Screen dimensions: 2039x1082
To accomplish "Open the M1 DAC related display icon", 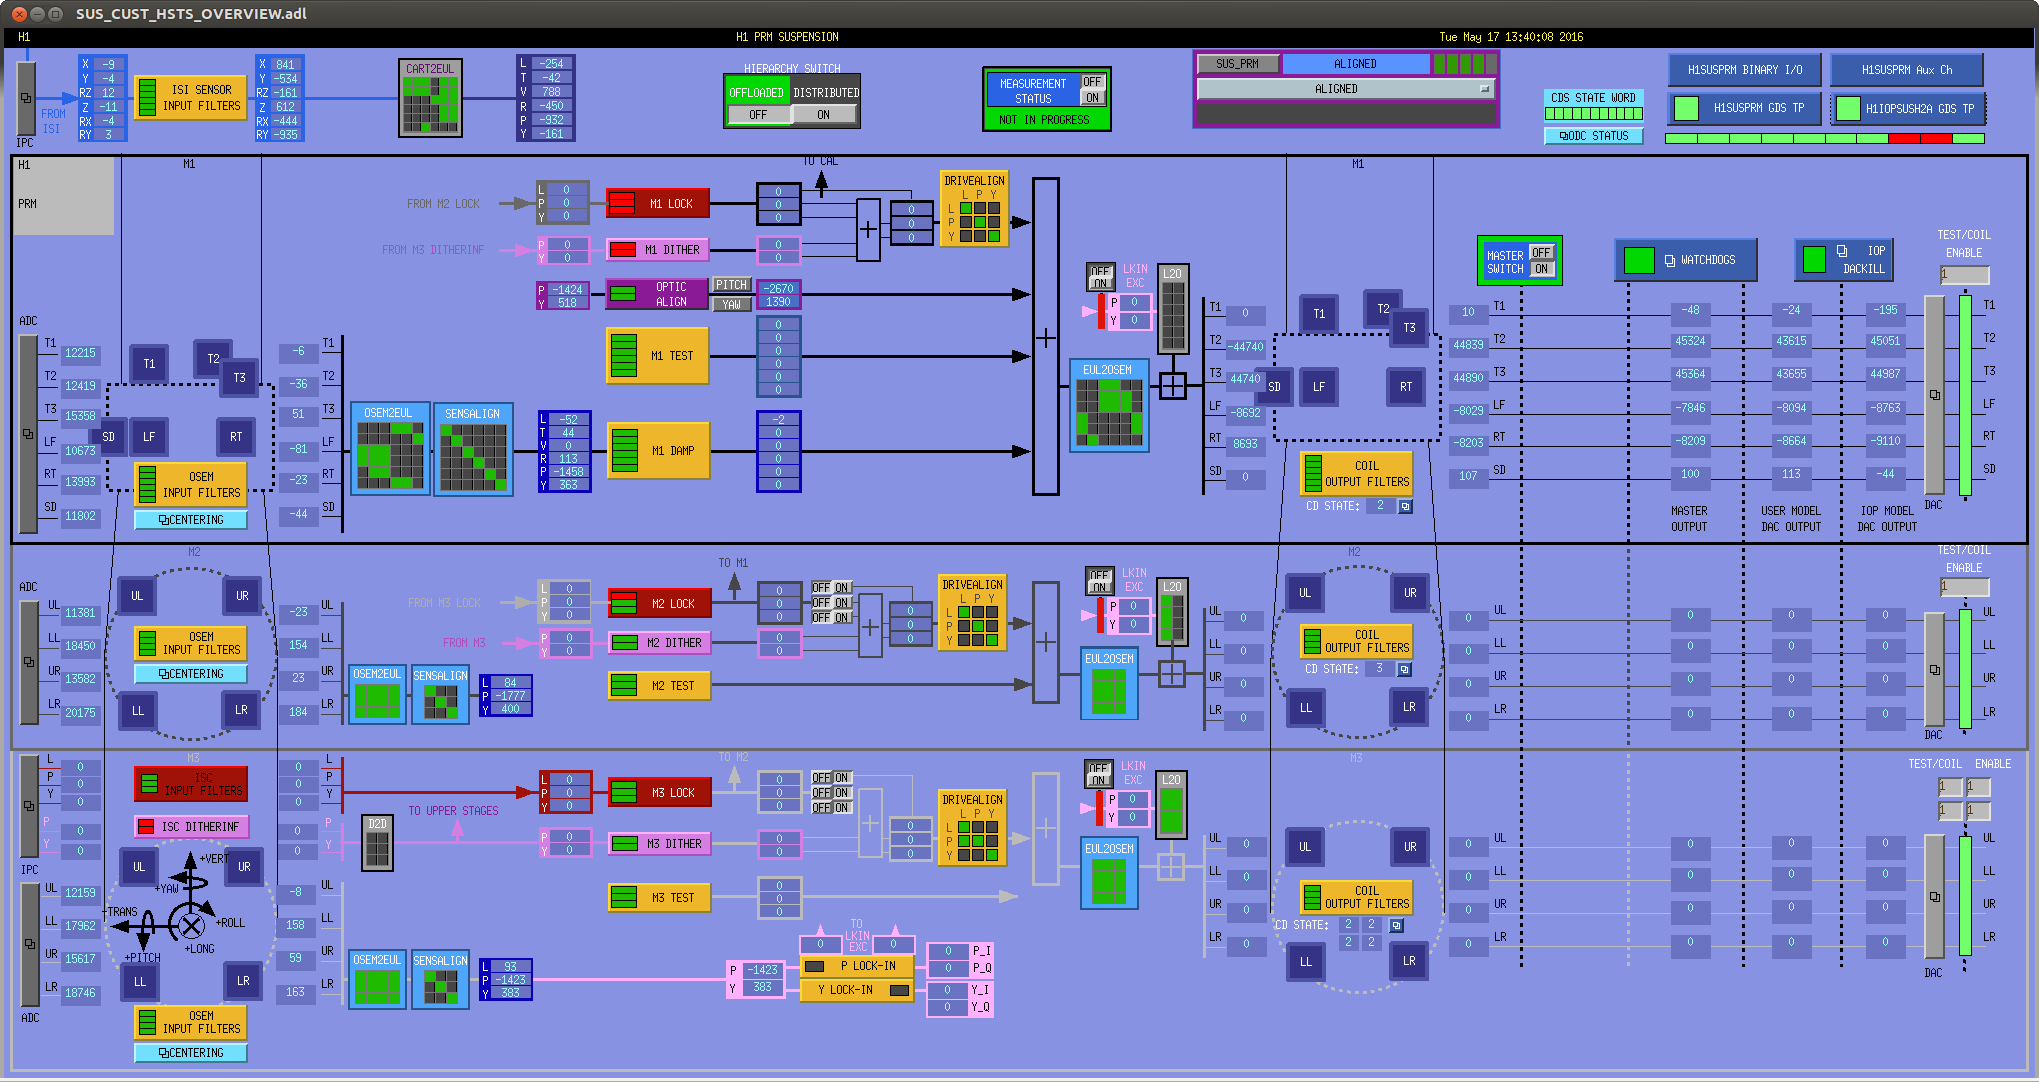I will [1934, 395].
